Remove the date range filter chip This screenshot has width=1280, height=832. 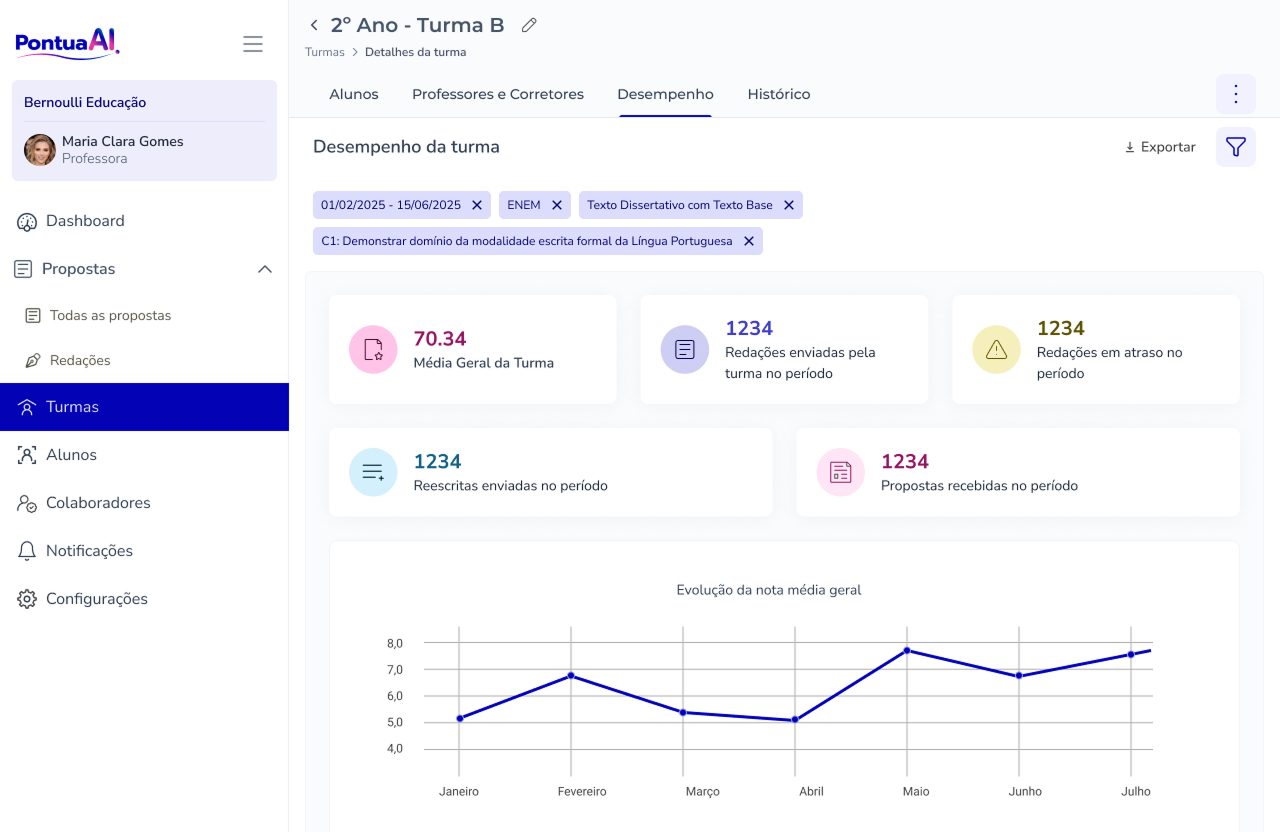(477, 205)
